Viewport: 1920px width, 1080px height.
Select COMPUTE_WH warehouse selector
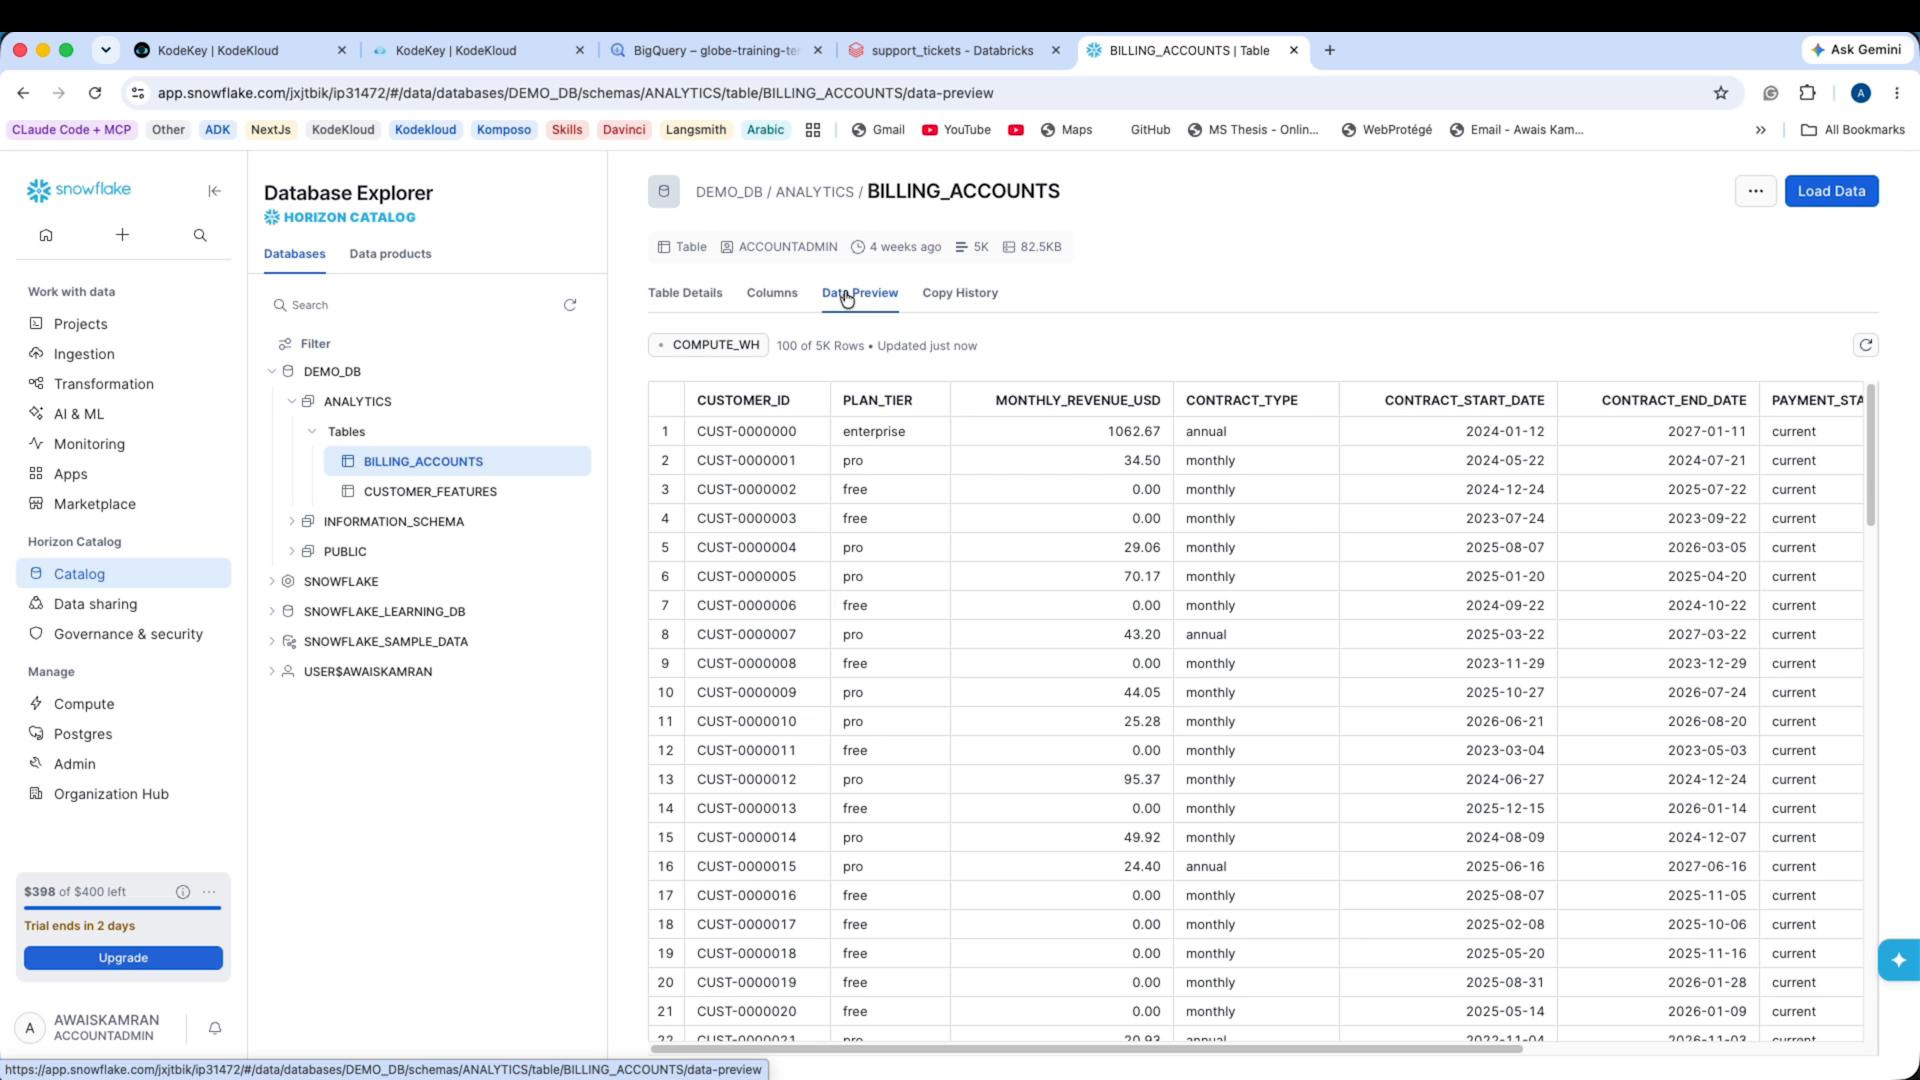tap(709, 345)
